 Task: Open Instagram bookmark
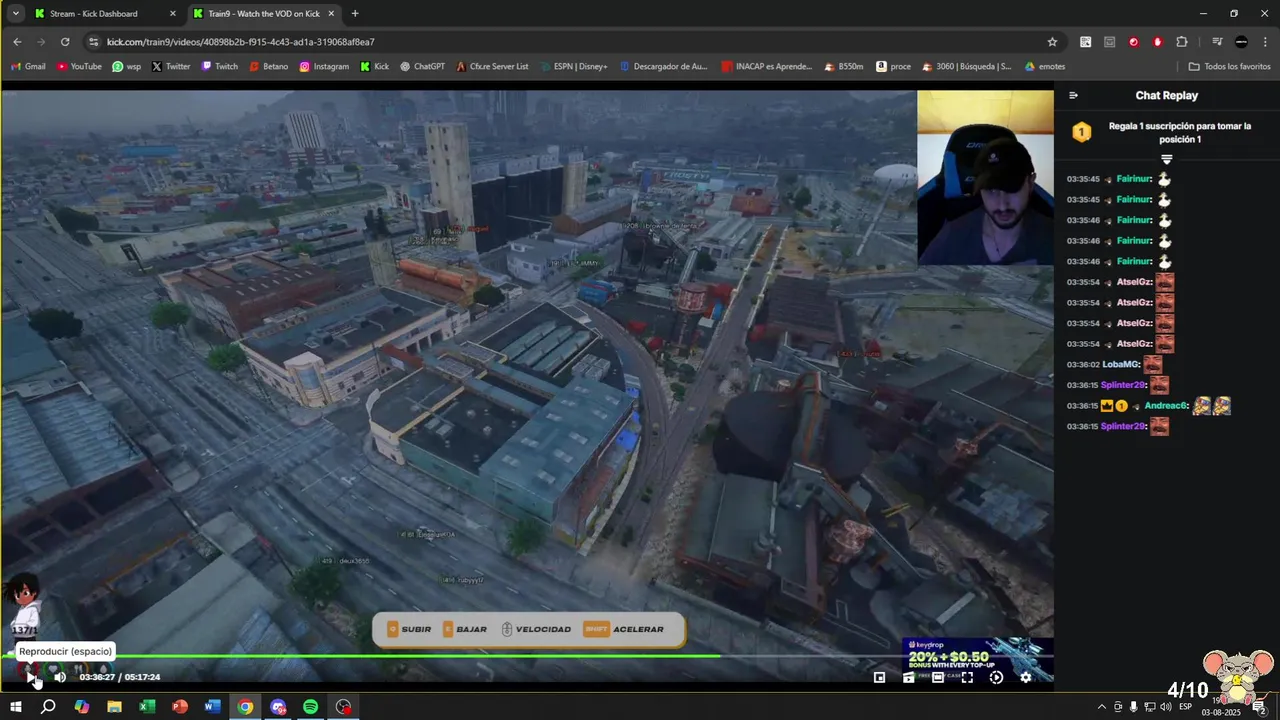pos(324,66)
